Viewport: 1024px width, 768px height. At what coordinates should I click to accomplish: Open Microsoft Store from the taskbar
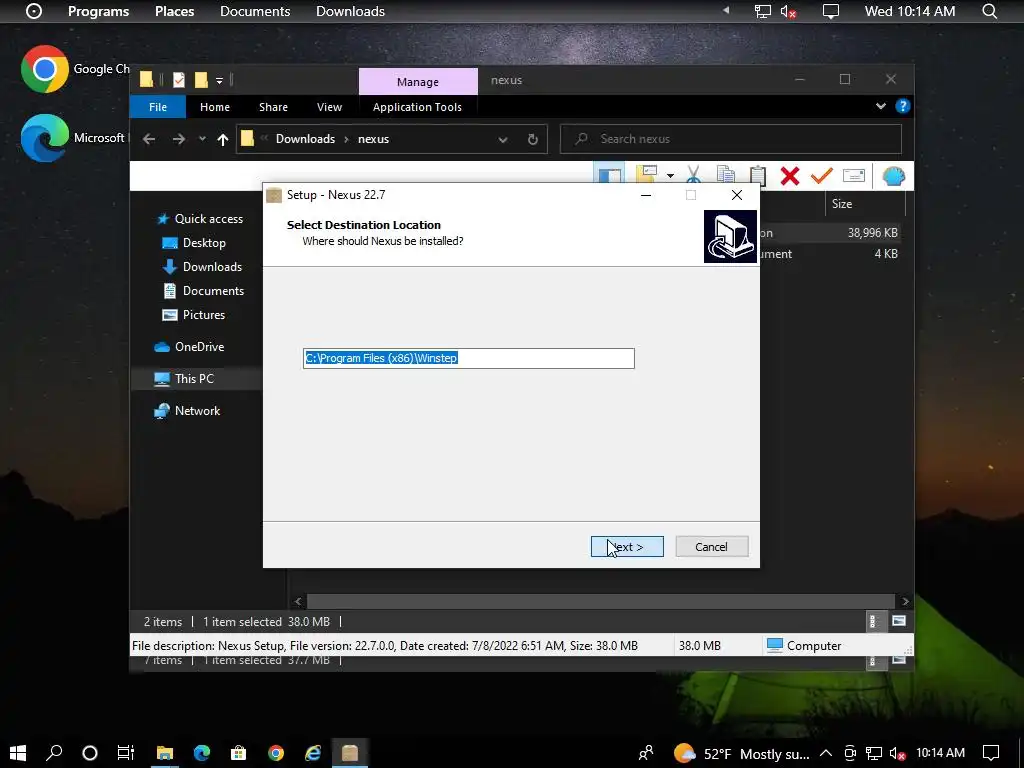238,753
